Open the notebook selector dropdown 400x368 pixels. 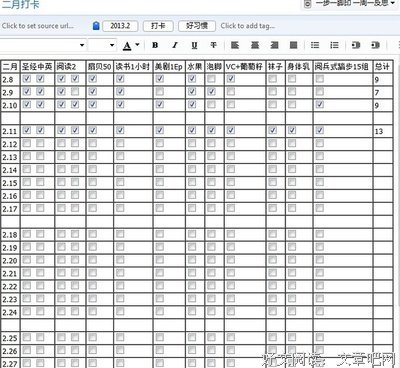coord(393,4)
